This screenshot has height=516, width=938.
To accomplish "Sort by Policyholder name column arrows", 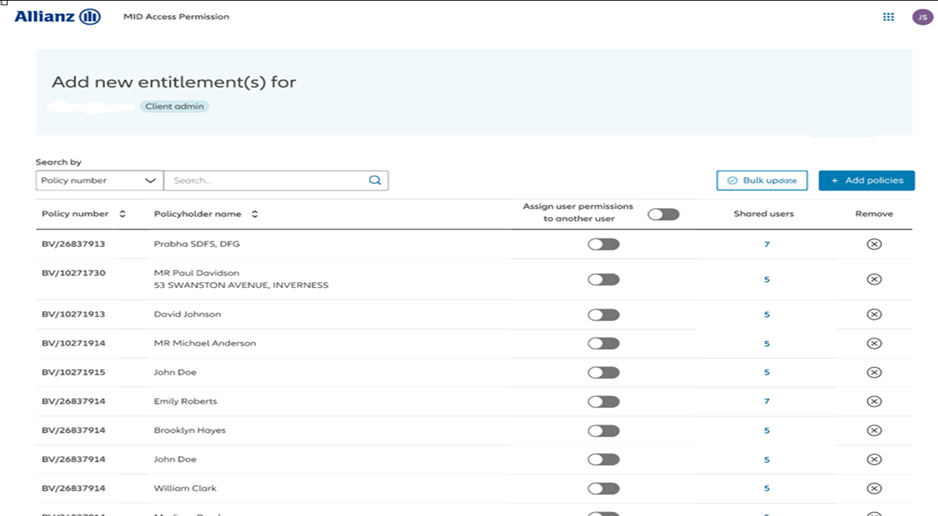I will pos(255,213).
